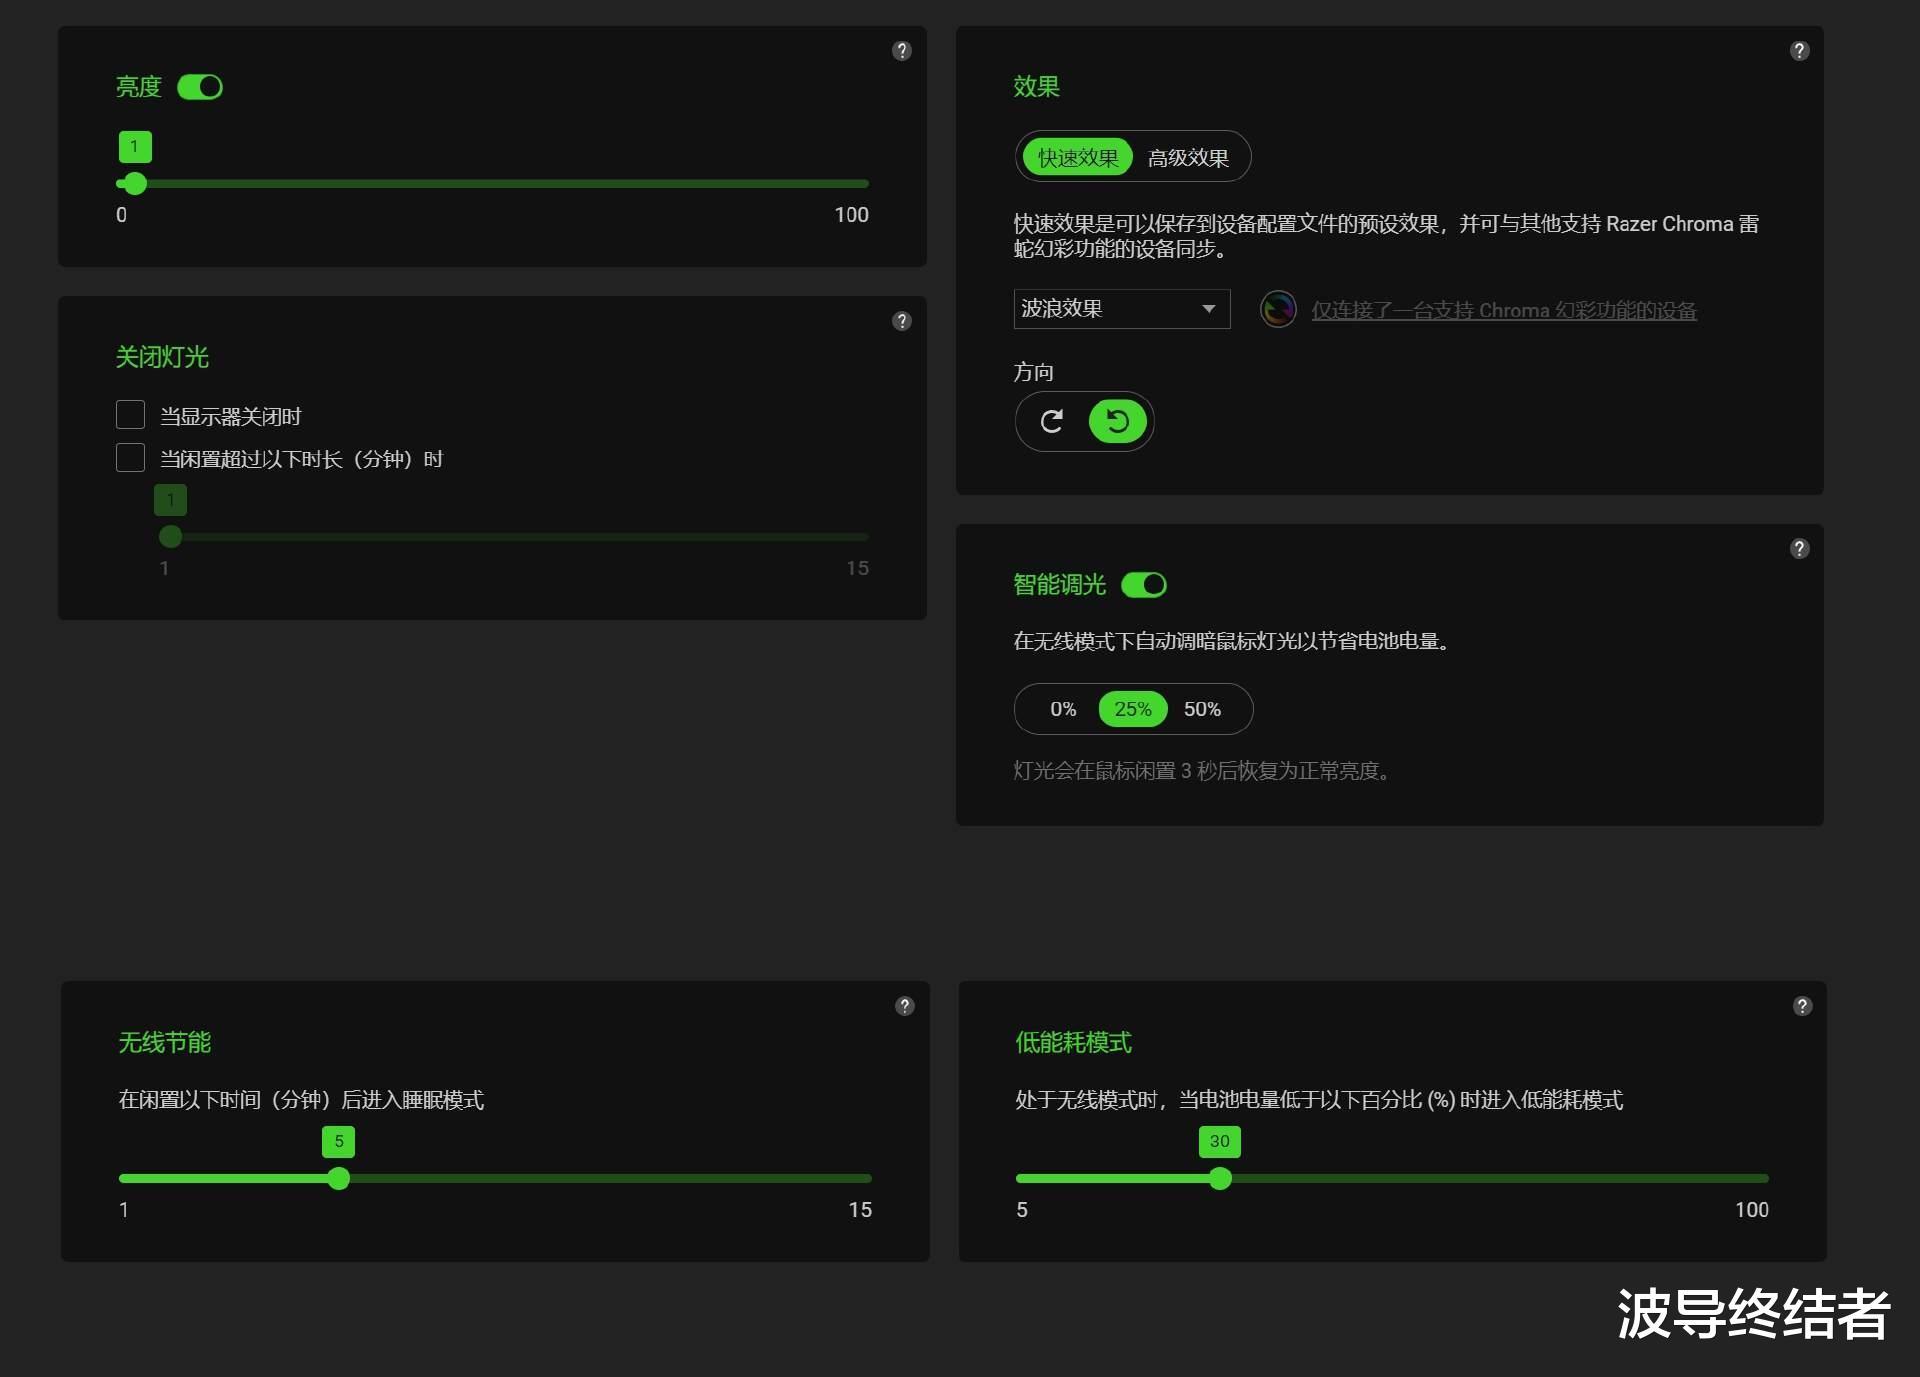1920x1377 pixels.
Task: Switch to the 高级效果 advanced effects tab
Action: pyautogui.click(x=1188, y=158)
